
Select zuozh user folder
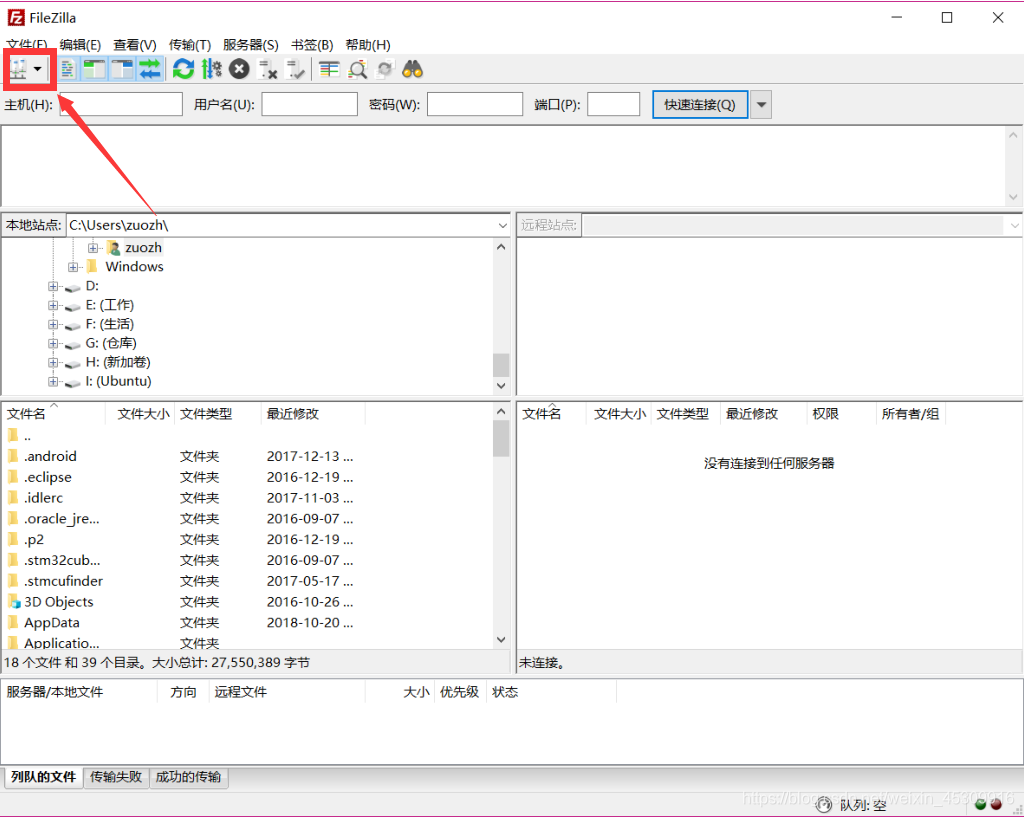click(x=143, y=248)
